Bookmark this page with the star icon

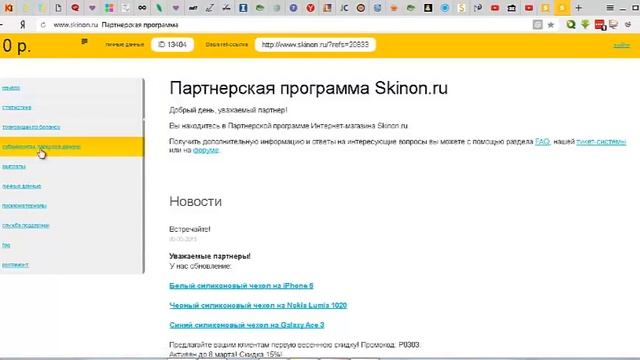[x=551, y=25]
